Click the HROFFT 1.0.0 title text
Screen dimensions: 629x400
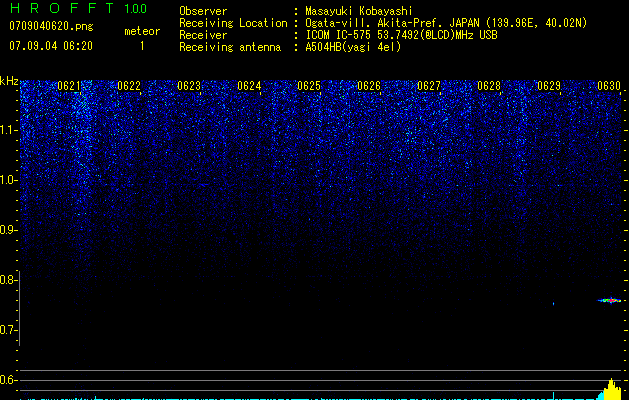78,8
